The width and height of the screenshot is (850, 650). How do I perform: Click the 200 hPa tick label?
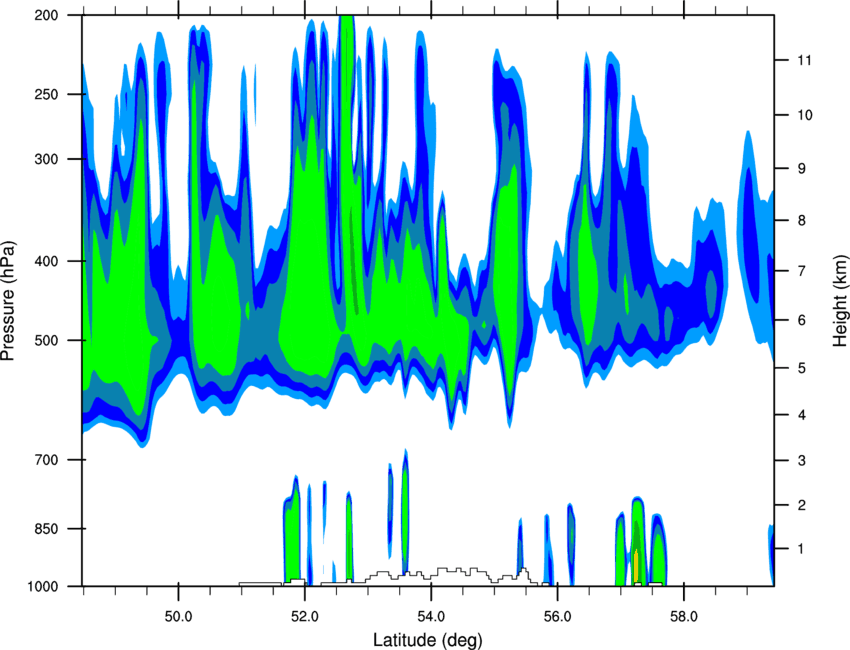[x=46, y=15]
